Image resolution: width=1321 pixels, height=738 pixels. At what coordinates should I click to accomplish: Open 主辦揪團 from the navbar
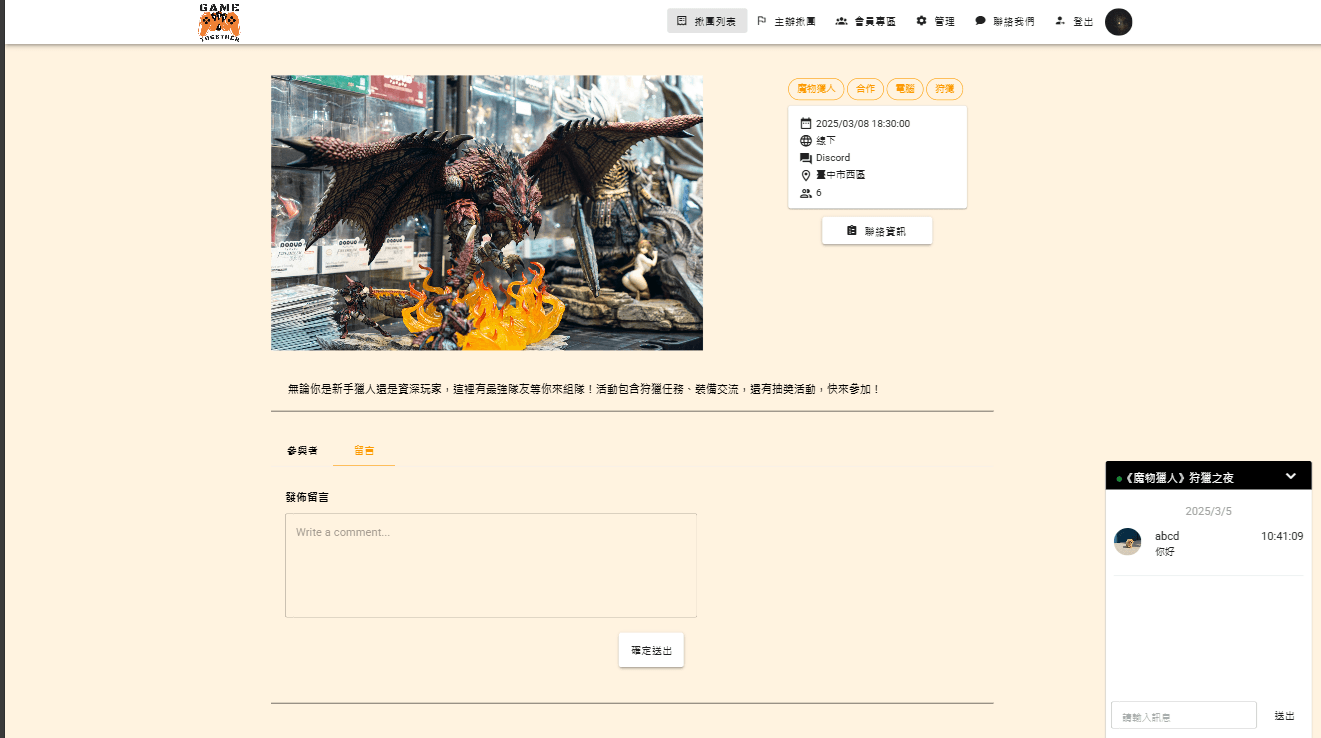786,21
